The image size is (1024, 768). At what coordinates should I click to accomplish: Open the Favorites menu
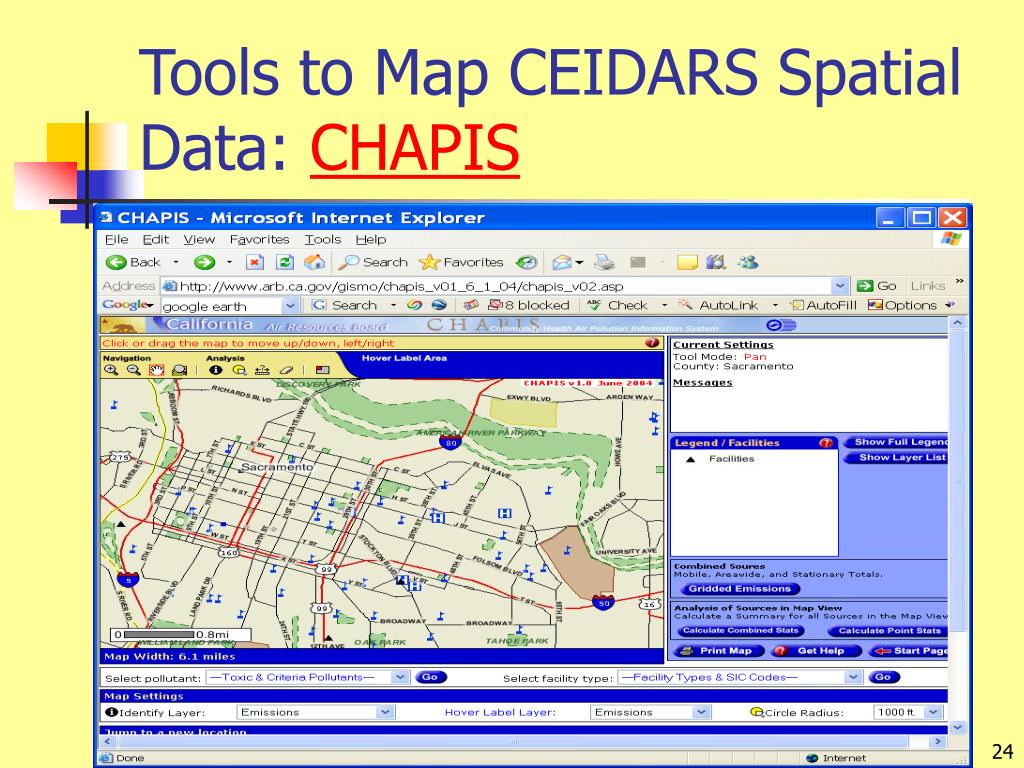pyautogui.click(x=259, y=240)
